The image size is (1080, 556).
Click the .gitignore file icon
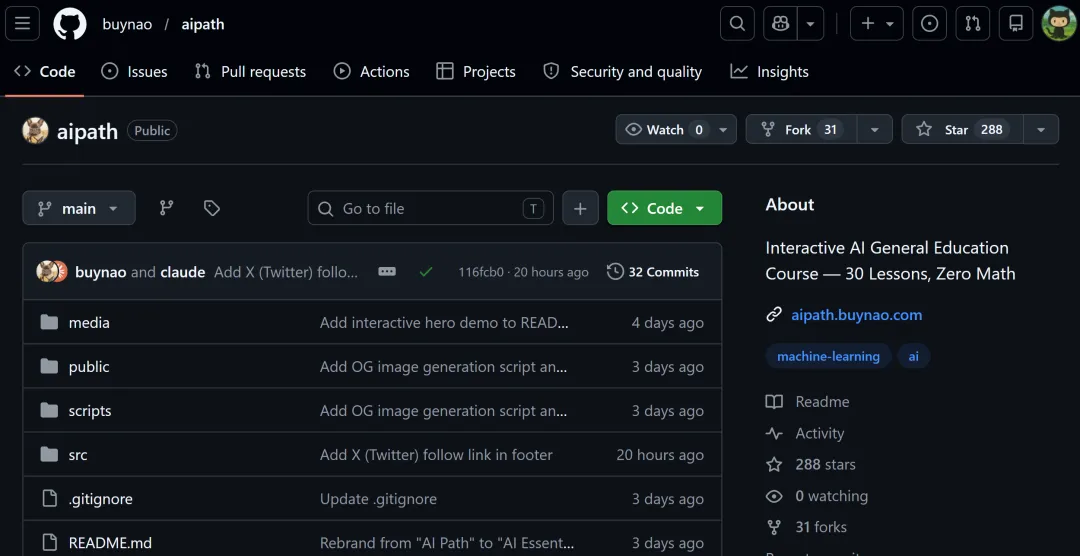49,499
